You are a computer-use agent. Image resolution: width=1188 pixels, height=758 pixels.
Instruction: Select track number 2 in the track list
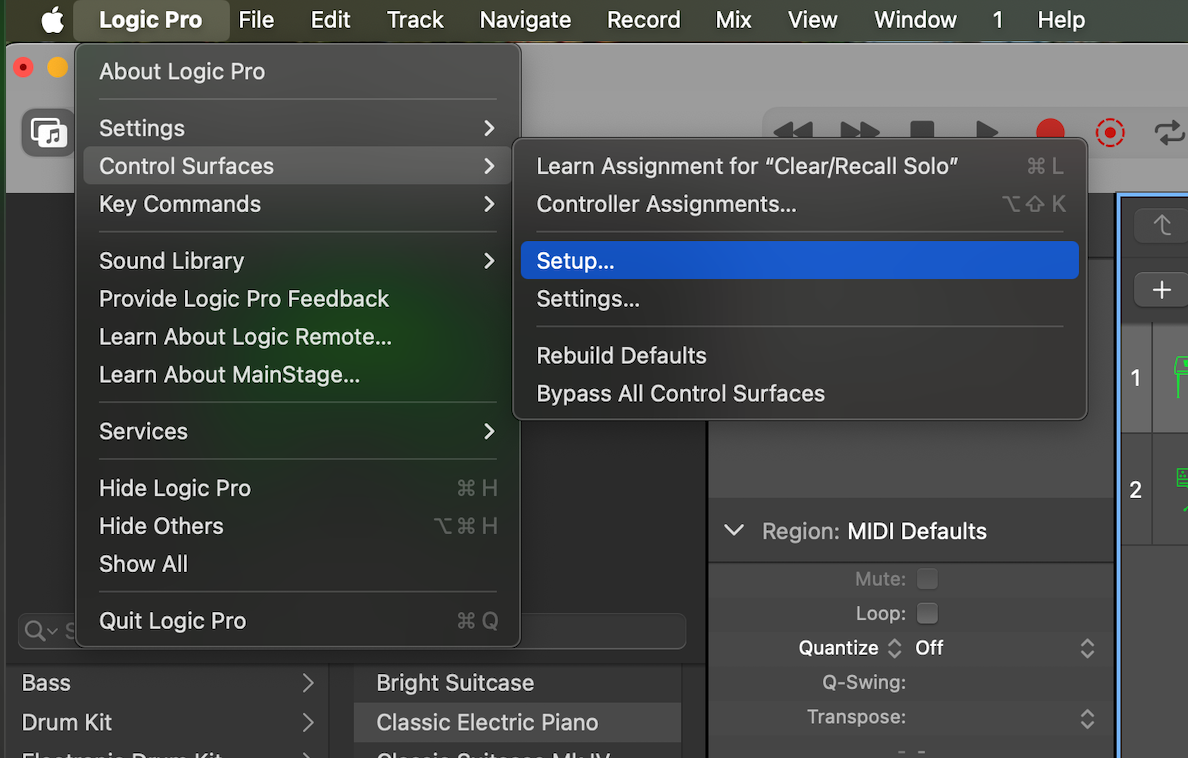(x=1136, y=490)
